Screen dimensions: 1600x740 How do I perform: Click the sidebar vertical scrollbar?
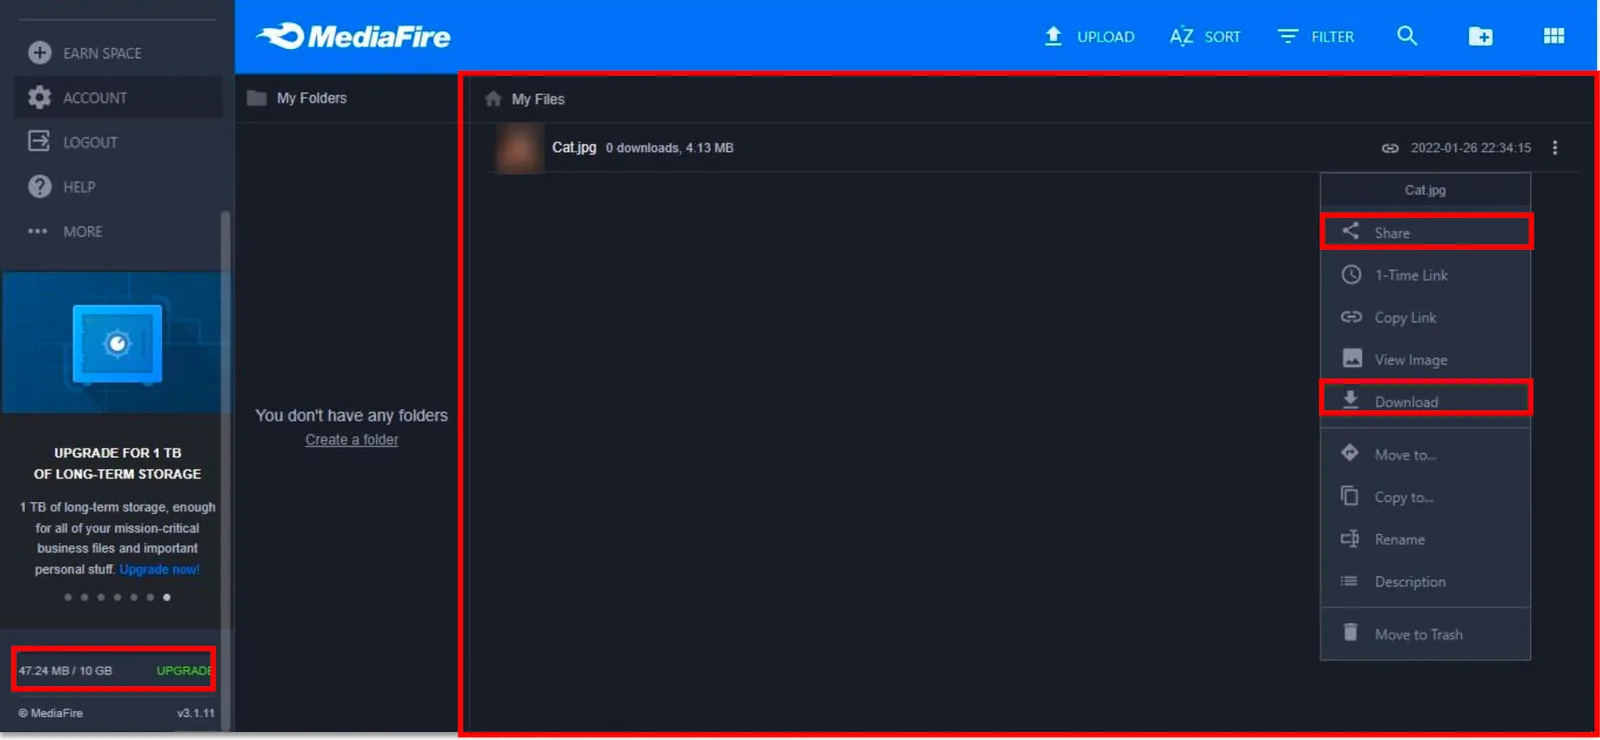click(226, 470)
